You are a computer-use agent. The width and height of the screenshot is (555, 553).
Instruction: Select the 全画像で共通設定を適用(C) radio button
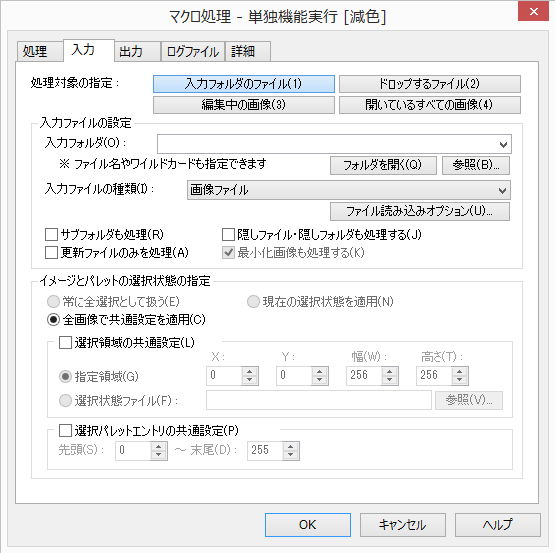53,320
